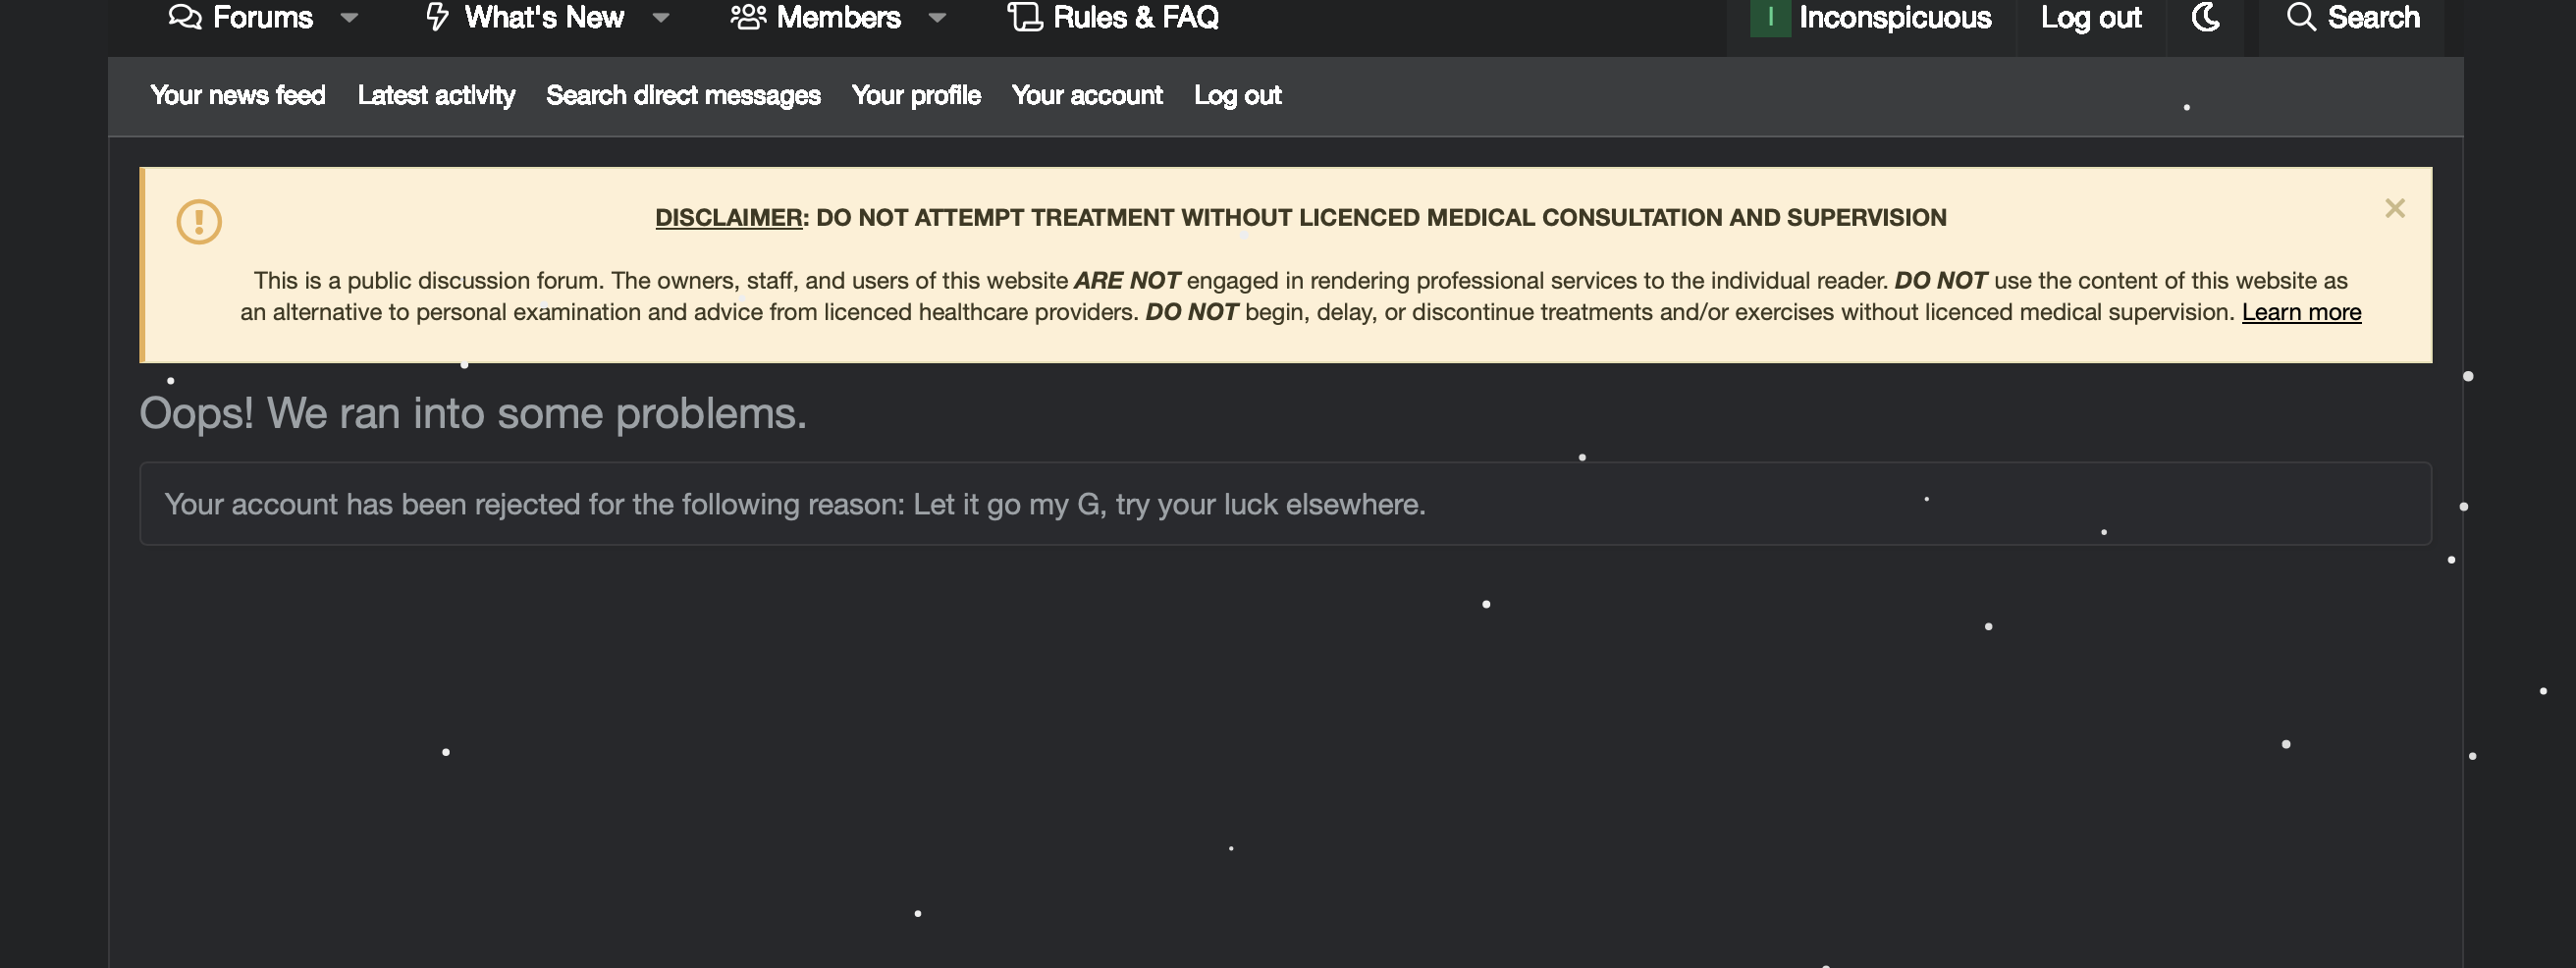Viewport: 2576px width, 968px height.
Task: Click the What's New lightning icon
Action: (437, 17)
